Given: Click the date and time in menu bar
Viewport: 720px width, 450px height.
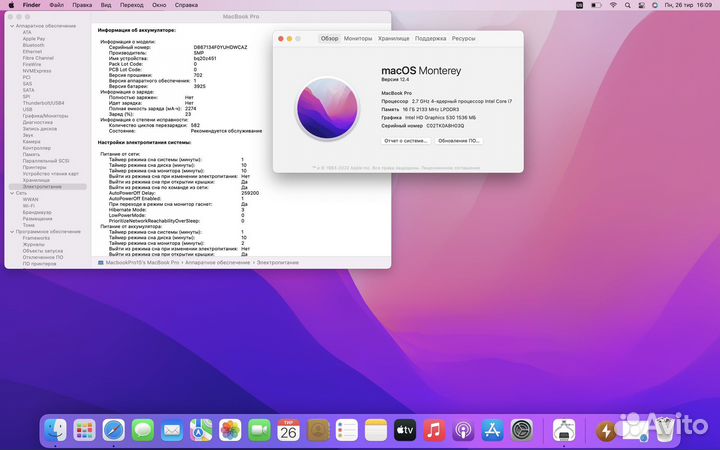Looking at the screenshot, I should pos(688,5).
